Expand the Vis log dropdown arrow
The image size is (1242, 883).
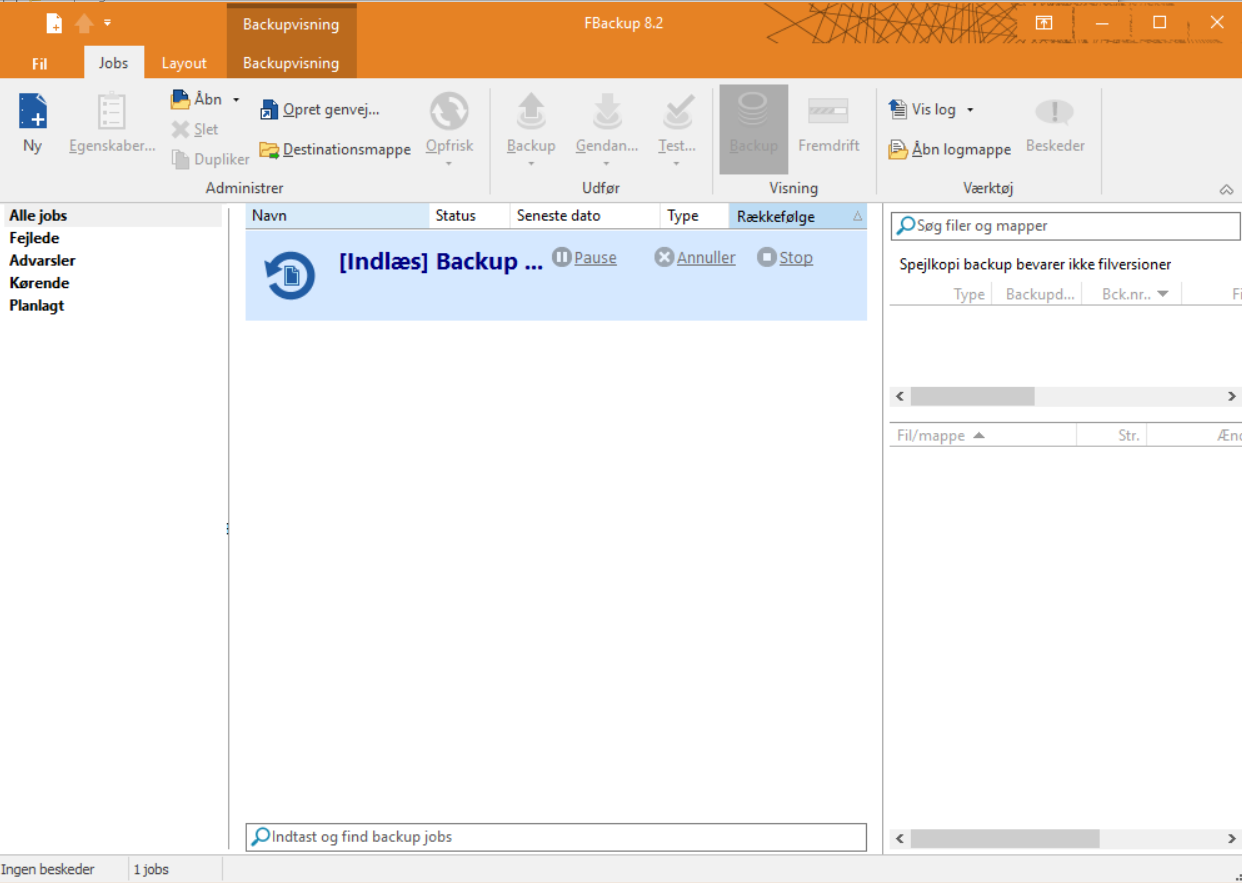click(x=969, y=109)
